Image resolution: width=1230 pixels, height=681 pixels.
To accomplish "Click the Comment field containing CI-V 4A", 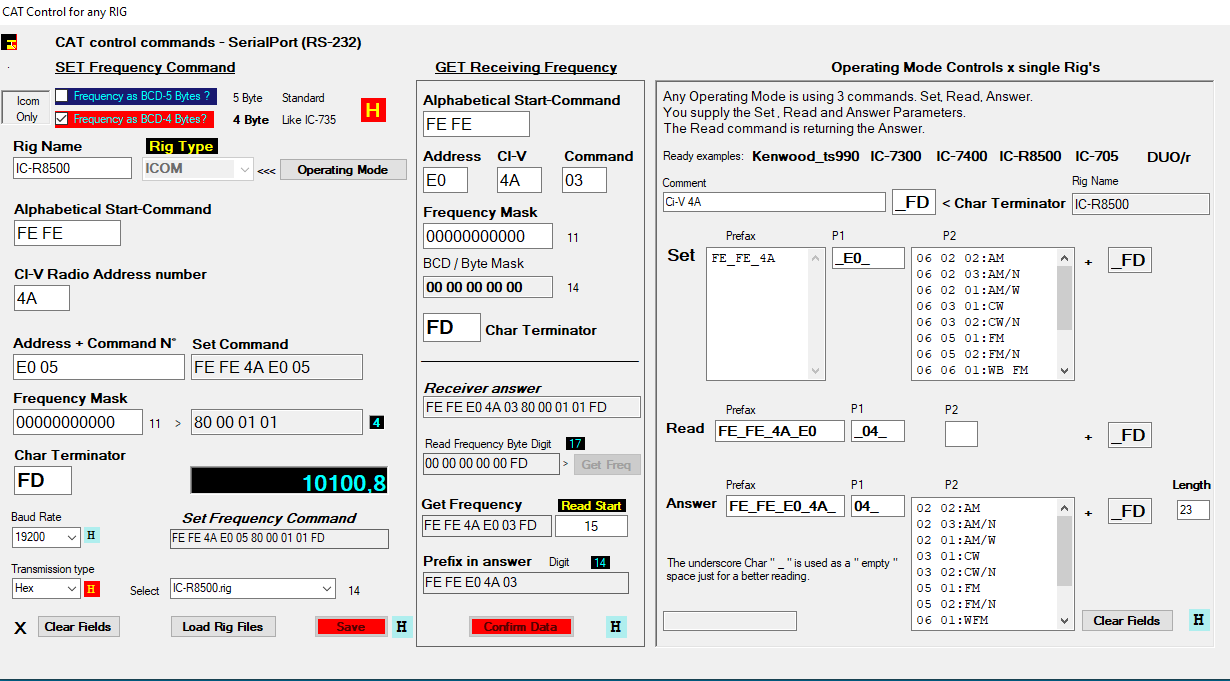I will coord(774,202).
